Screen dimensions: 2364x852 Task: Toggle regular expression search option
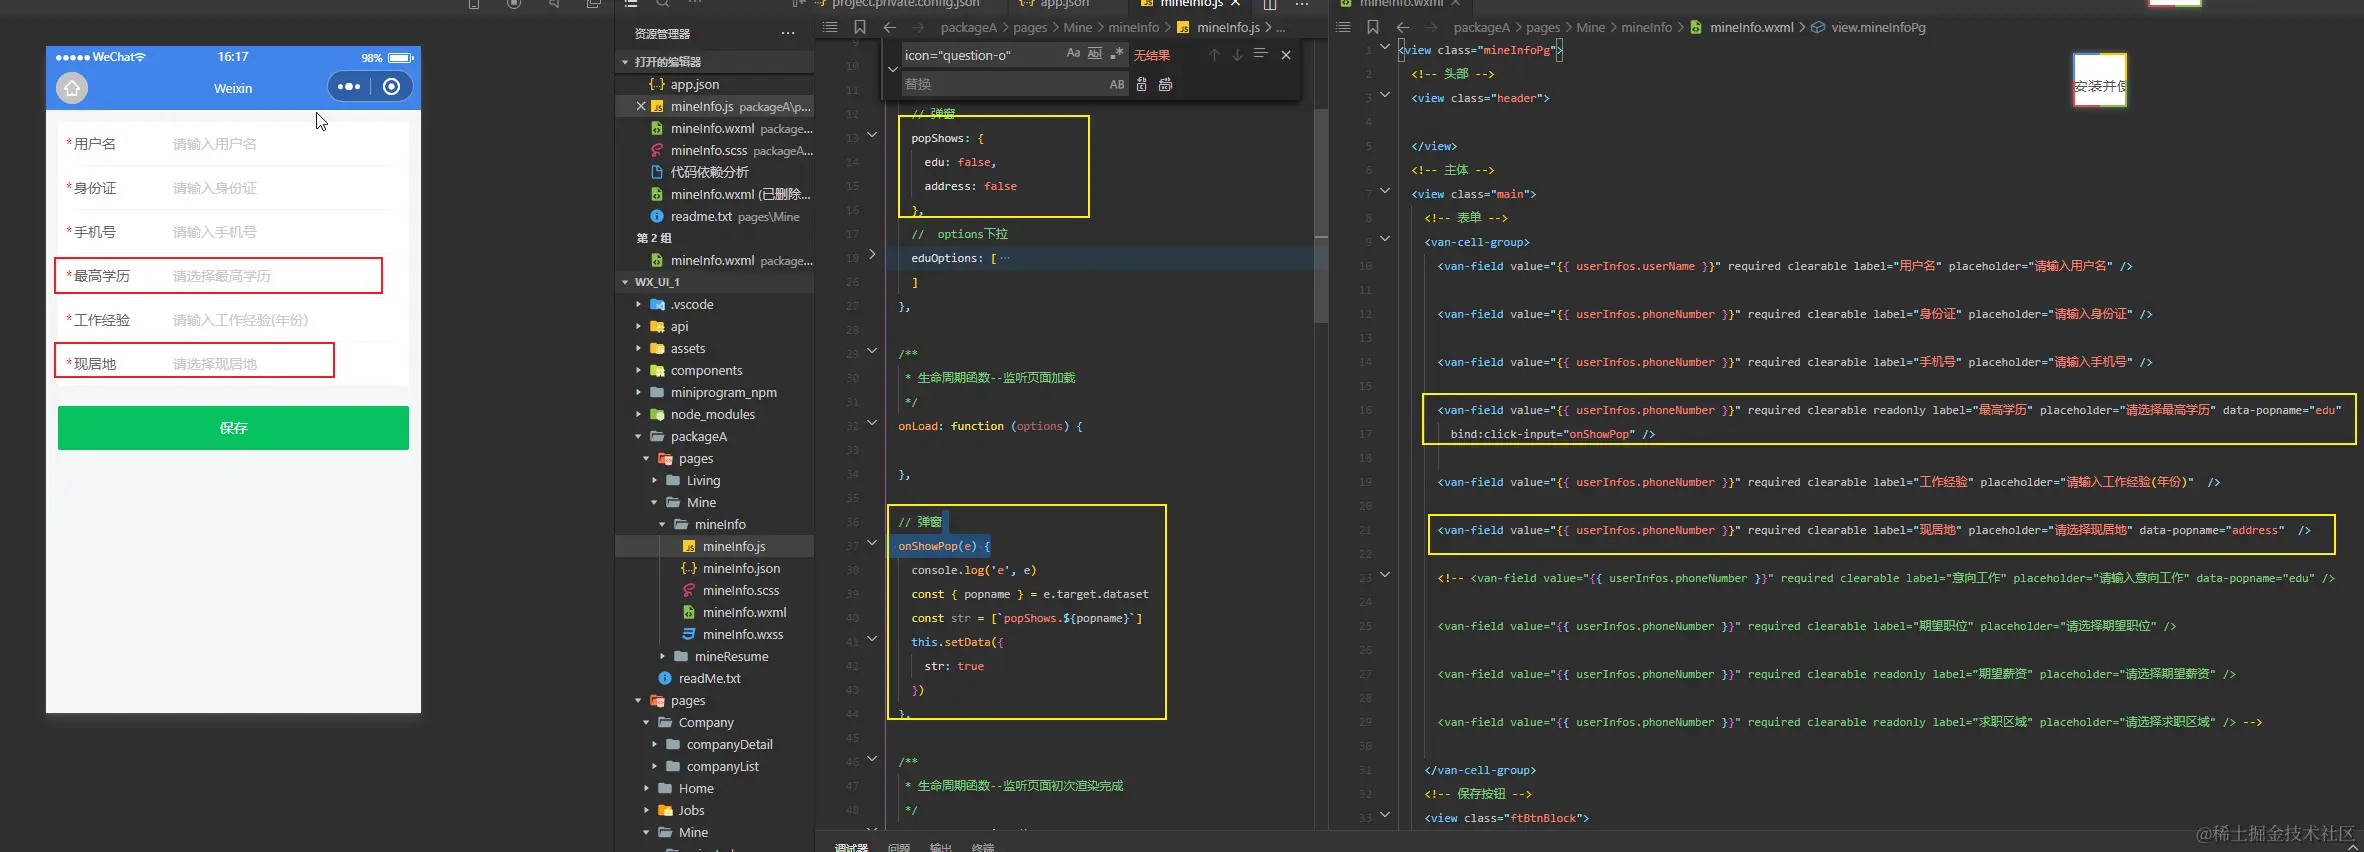[x=1117, y=54]
